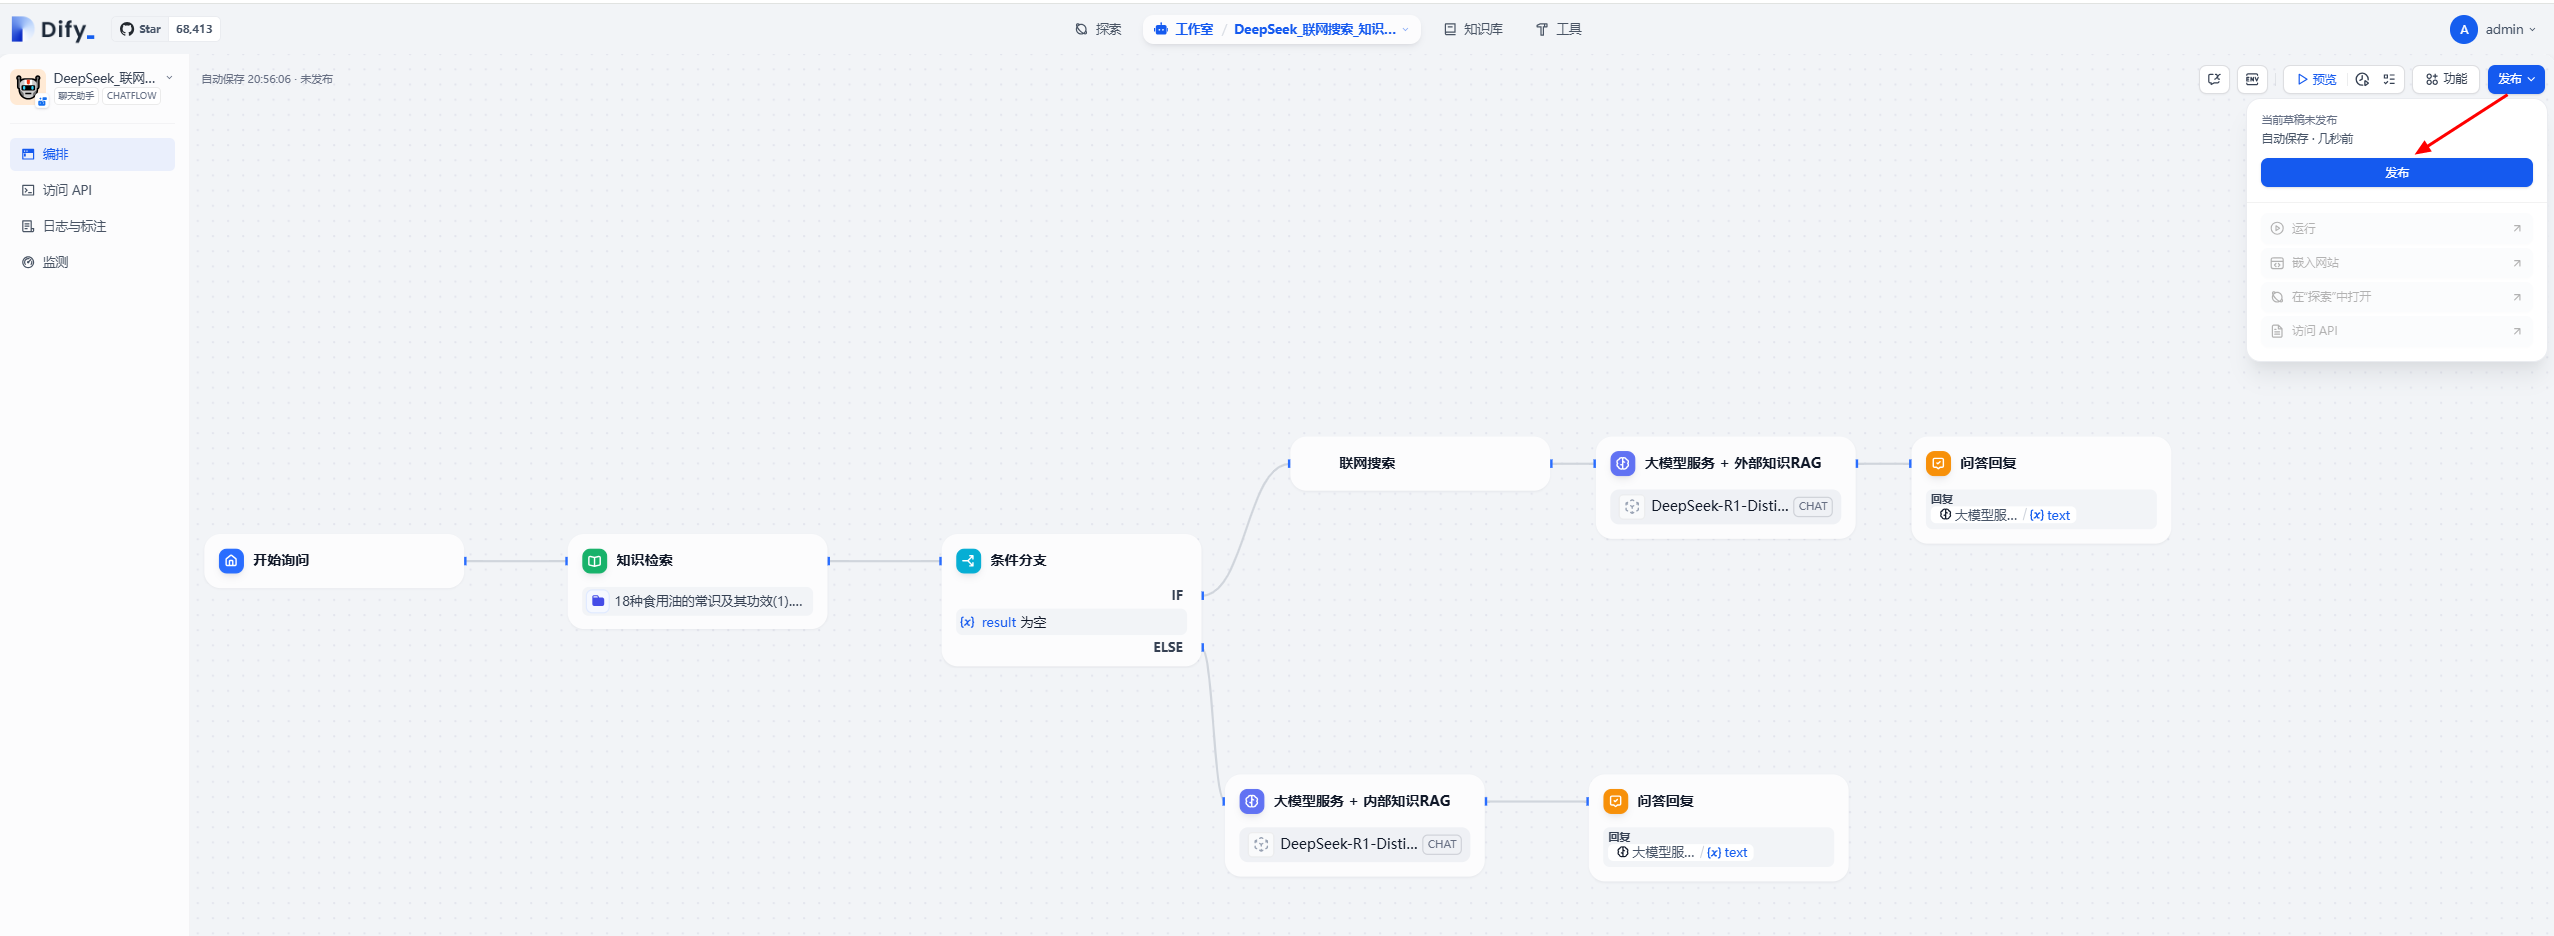Click the CHATFLOW tag

pos(131,96)
